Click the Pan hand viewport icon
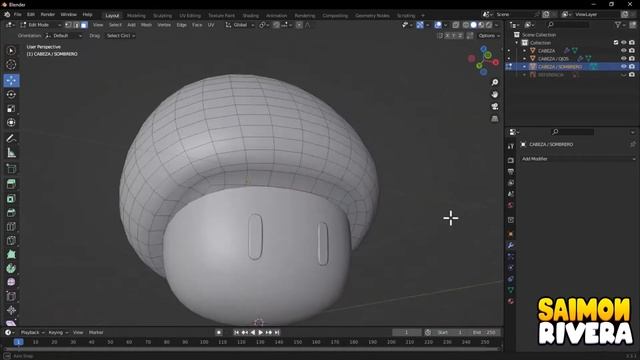This screenshot has height=360, width=640. coord(495,94)
